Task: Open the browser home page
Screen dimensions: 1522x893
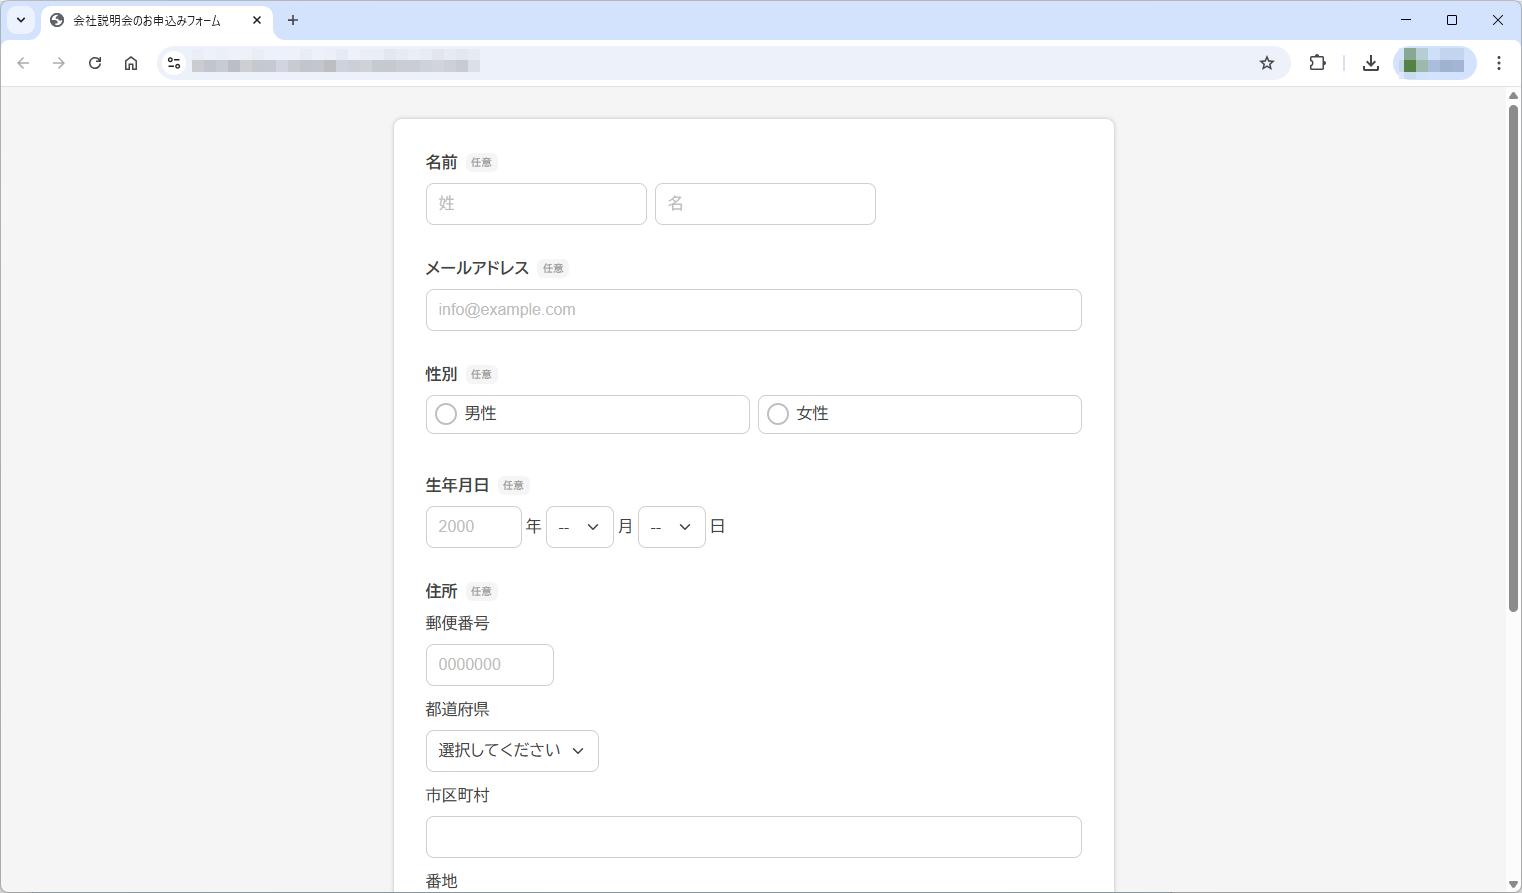Action: (x=130, y=62)
